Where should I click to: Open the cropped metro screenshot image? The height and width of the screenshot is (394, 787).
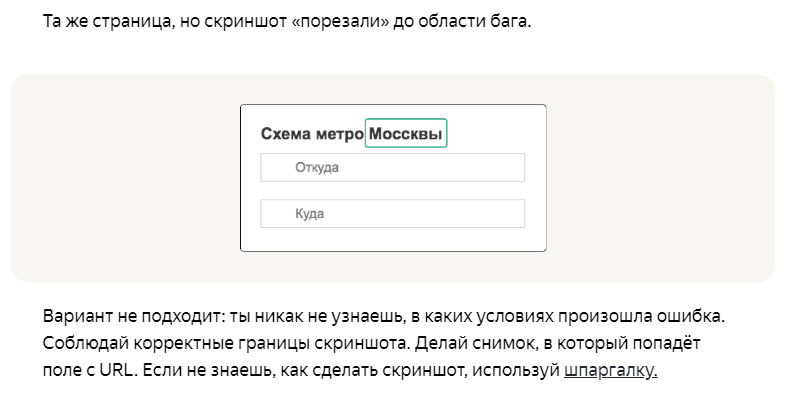[x=393, y=178]
